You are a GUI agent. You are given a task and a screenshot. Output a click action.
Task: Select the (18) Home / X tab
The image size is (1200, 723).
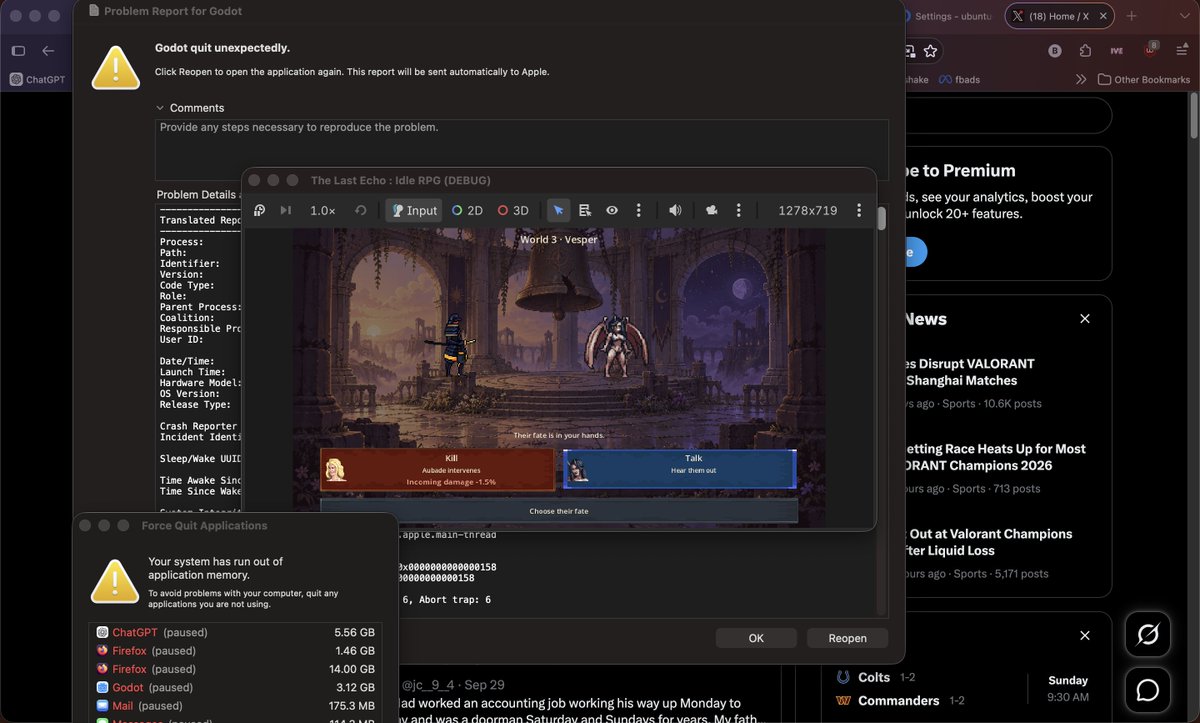[1058, 16]
